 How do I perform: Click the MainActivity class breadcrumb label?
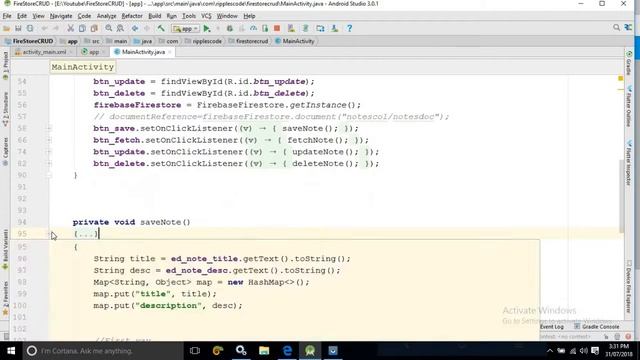coord(83,67)
